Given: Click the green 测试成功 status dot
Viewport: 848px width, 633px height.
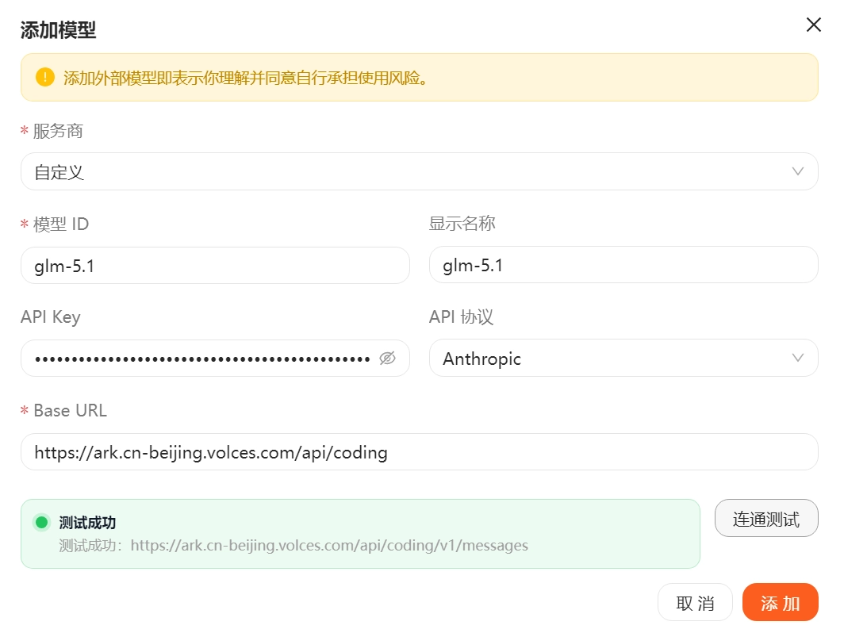Looking at the screenshot, I should click(41, 522).
